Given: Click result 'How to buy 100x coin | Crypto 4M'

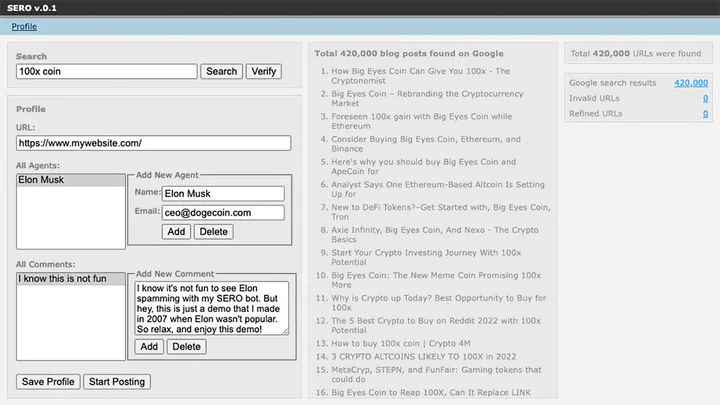Looking at the screenshot, I should [x=400, y=343].
